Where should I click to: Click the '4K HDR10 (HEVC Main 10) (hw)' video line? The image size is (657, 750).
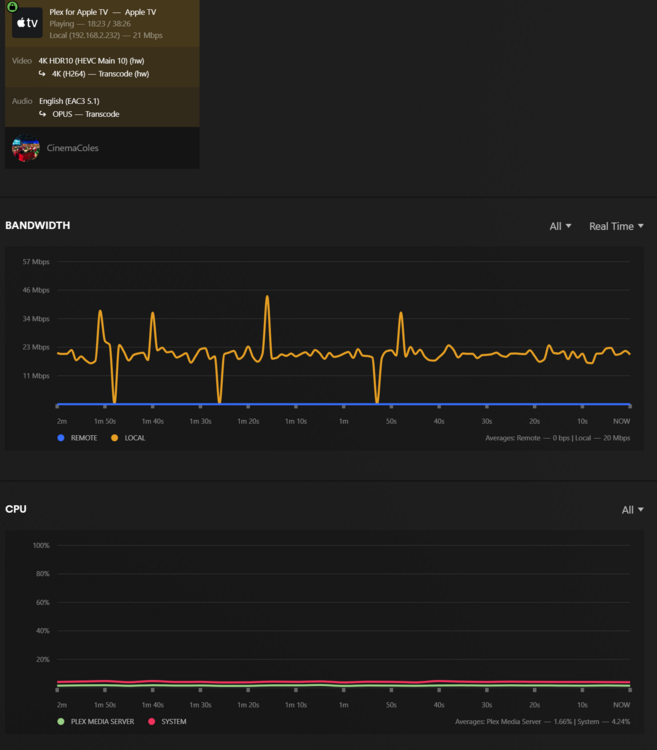point(91,61)
